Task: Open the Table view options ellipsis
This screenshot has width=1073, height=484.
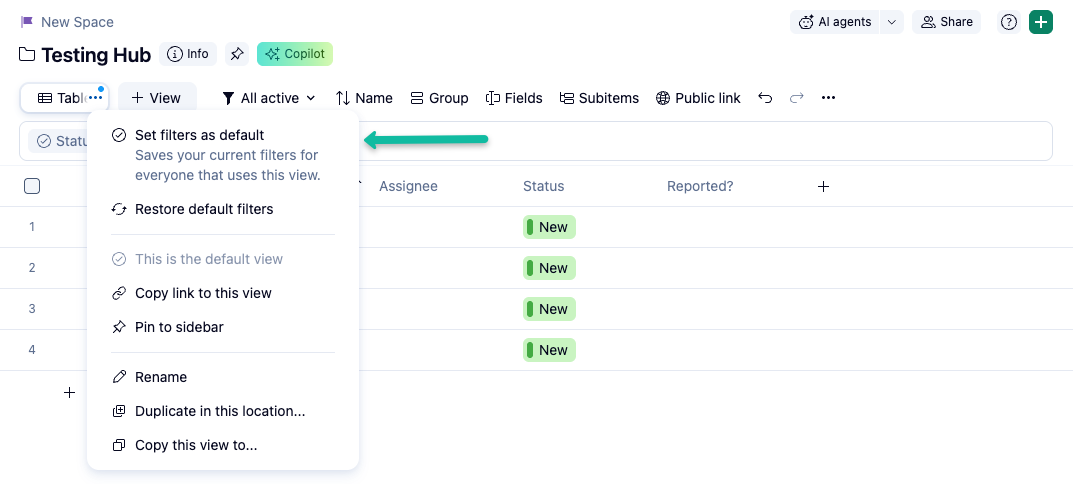Action: 96,98
